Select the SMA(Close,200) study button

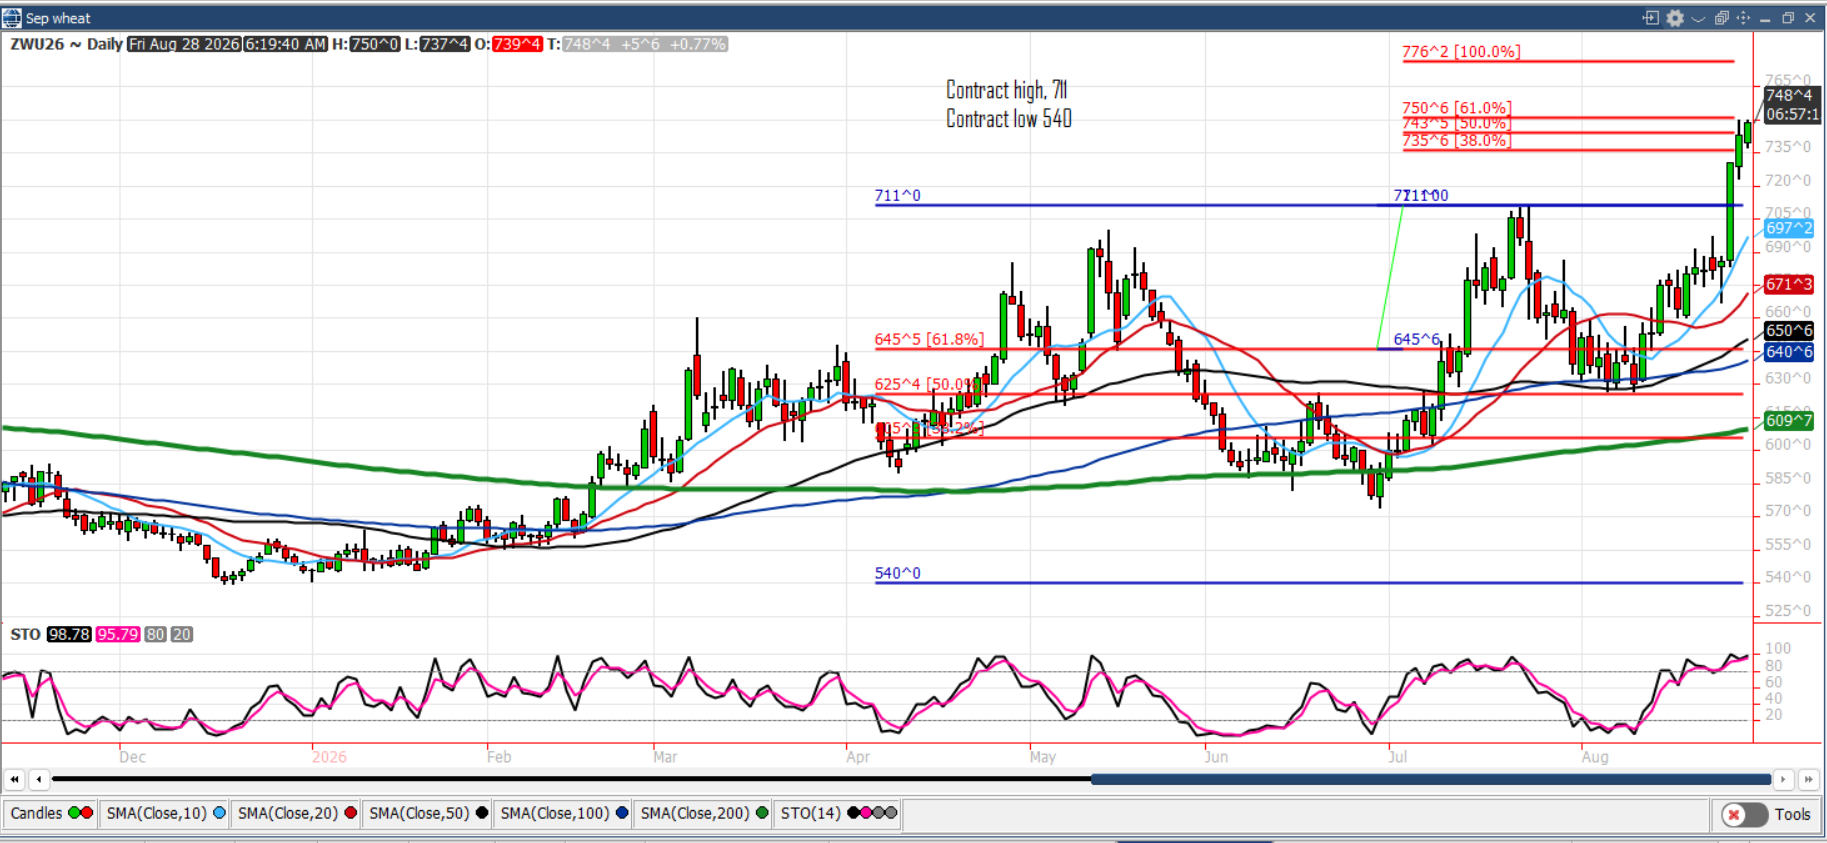704,813
